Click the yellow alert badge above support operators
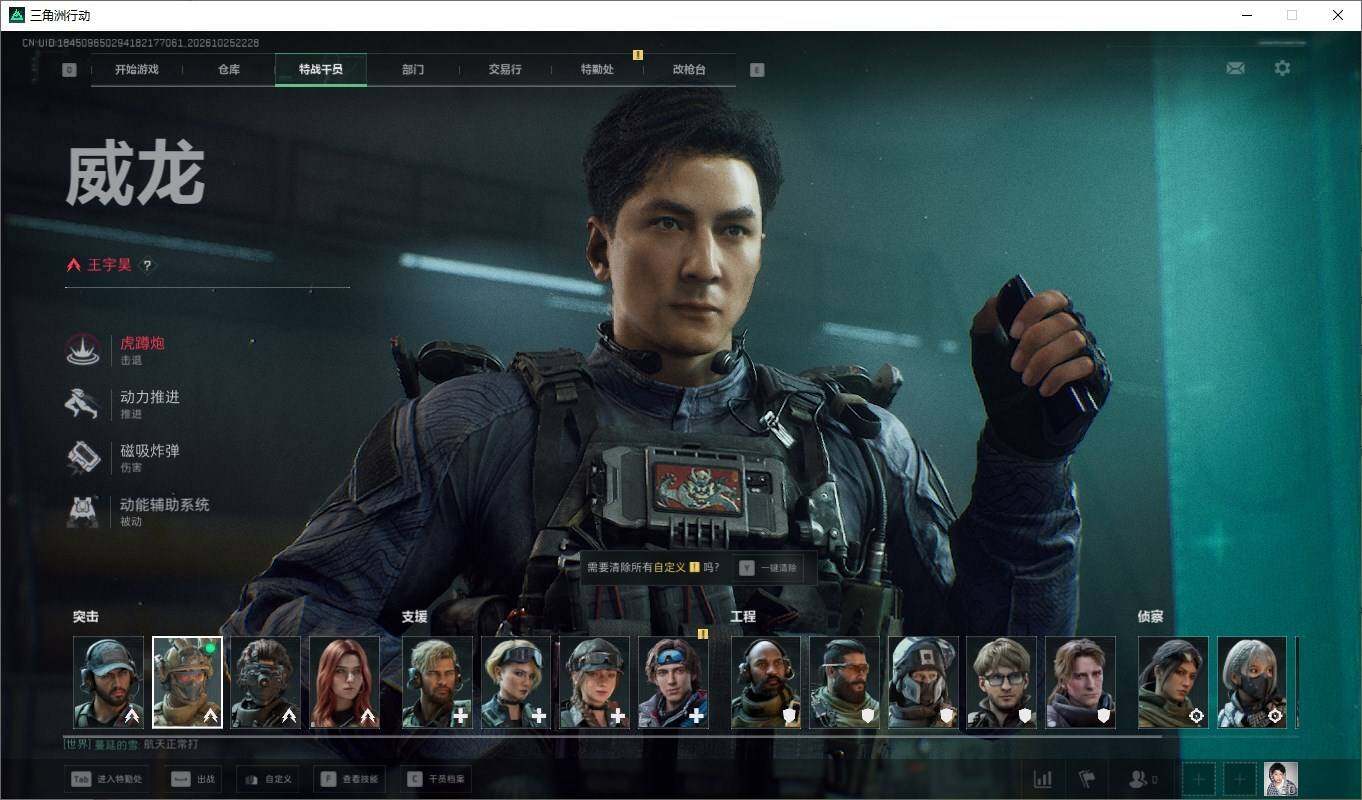The image size is (1362, 800). tap(702, 633)
